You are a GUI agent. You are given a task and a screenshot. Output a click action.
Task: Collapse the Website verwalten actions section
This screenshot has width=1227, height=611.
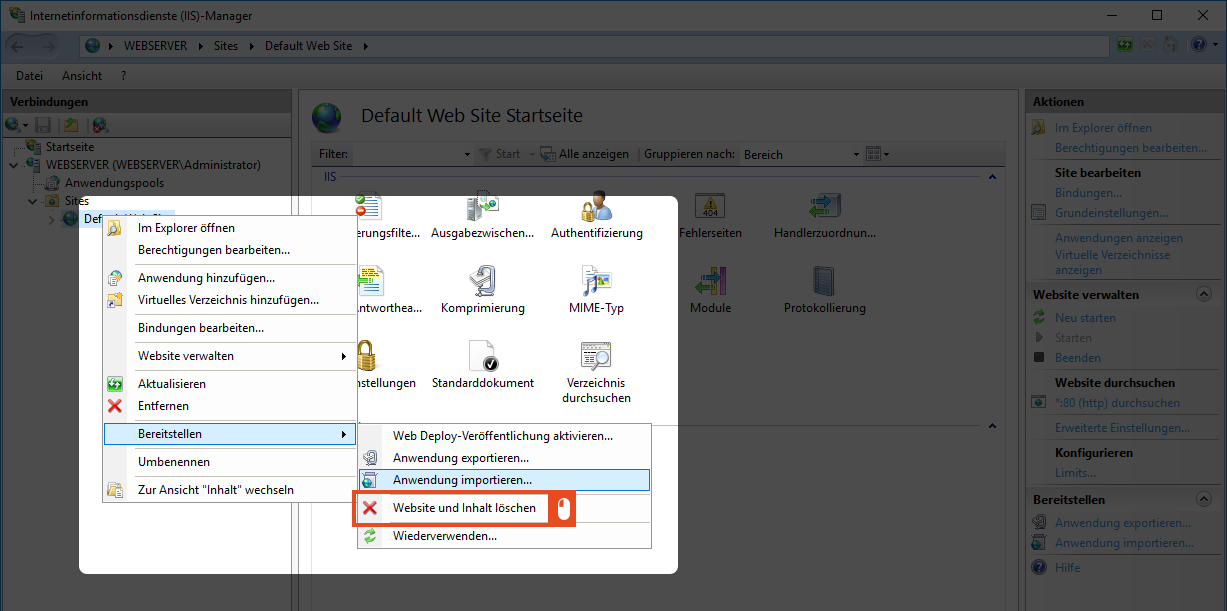tap(1204, 295)
